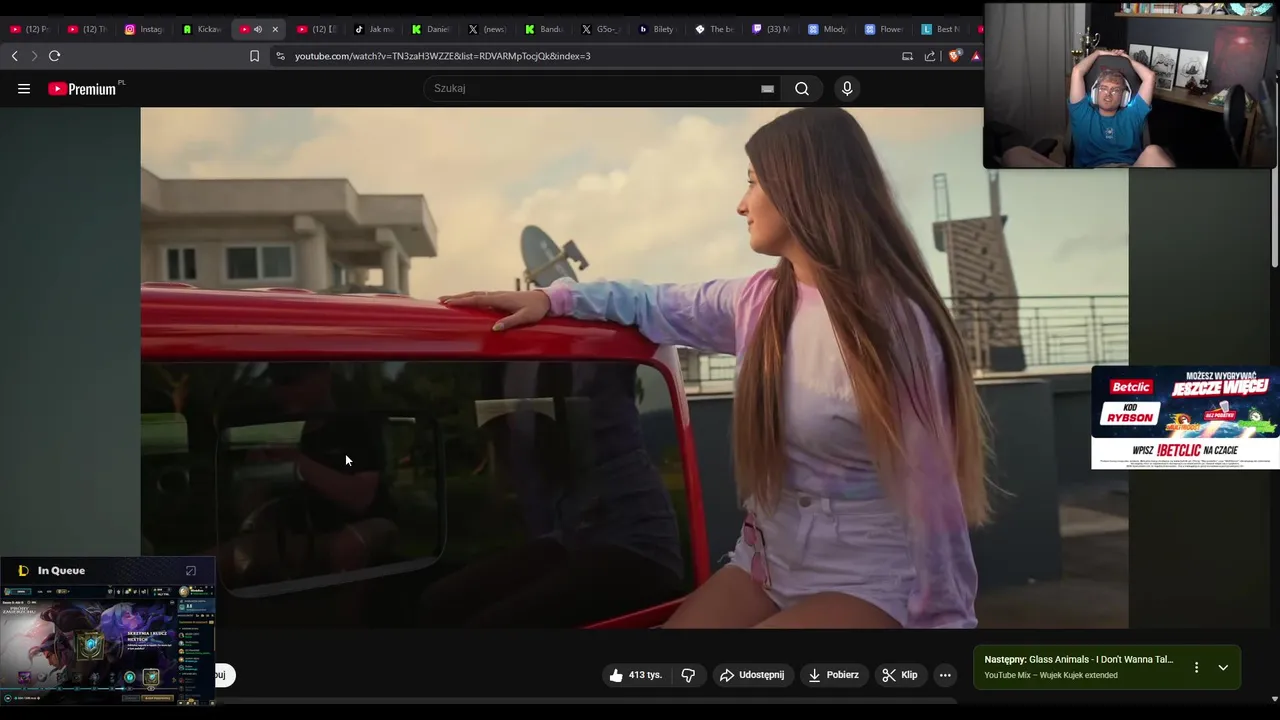Click the streamer webcam overlay
1280x720 pixels.
(1130, 85)
